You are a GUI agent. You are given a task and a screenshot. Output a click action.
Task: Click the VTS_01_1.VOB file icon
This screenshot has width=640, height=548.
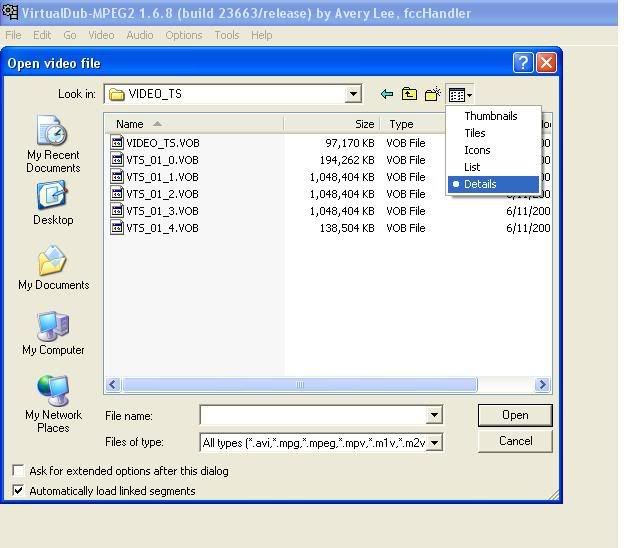point(117,177)
